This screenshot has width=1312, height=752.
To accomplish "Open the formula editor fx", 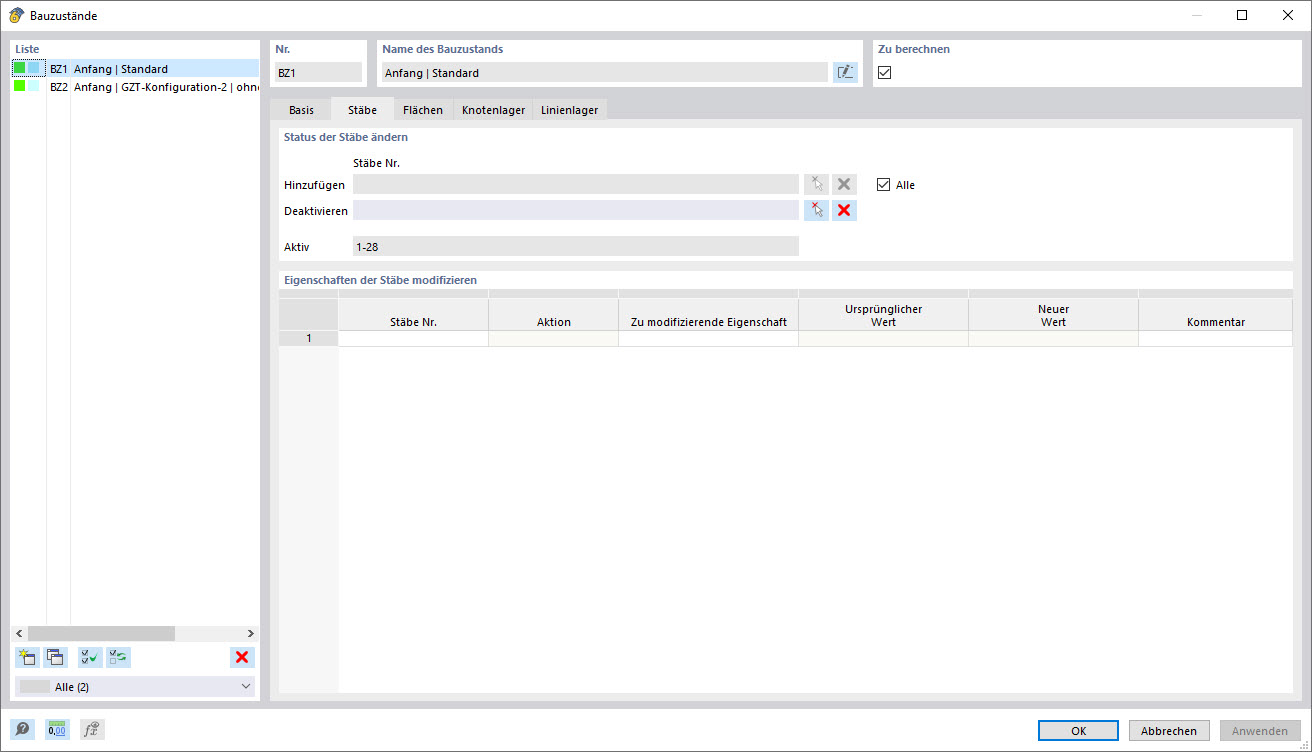I will tap(91, 729).
